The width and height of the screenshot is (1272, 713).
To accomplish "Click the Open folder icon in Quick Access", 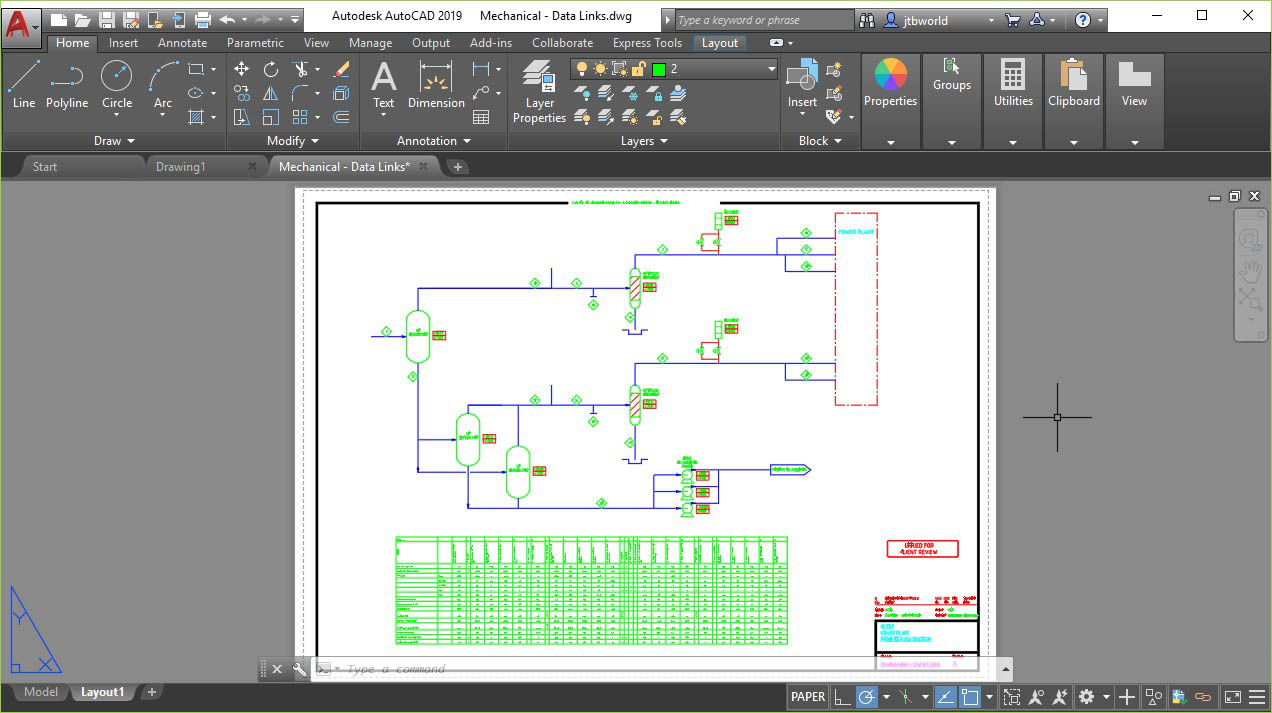I will click(x=82, y=19).
